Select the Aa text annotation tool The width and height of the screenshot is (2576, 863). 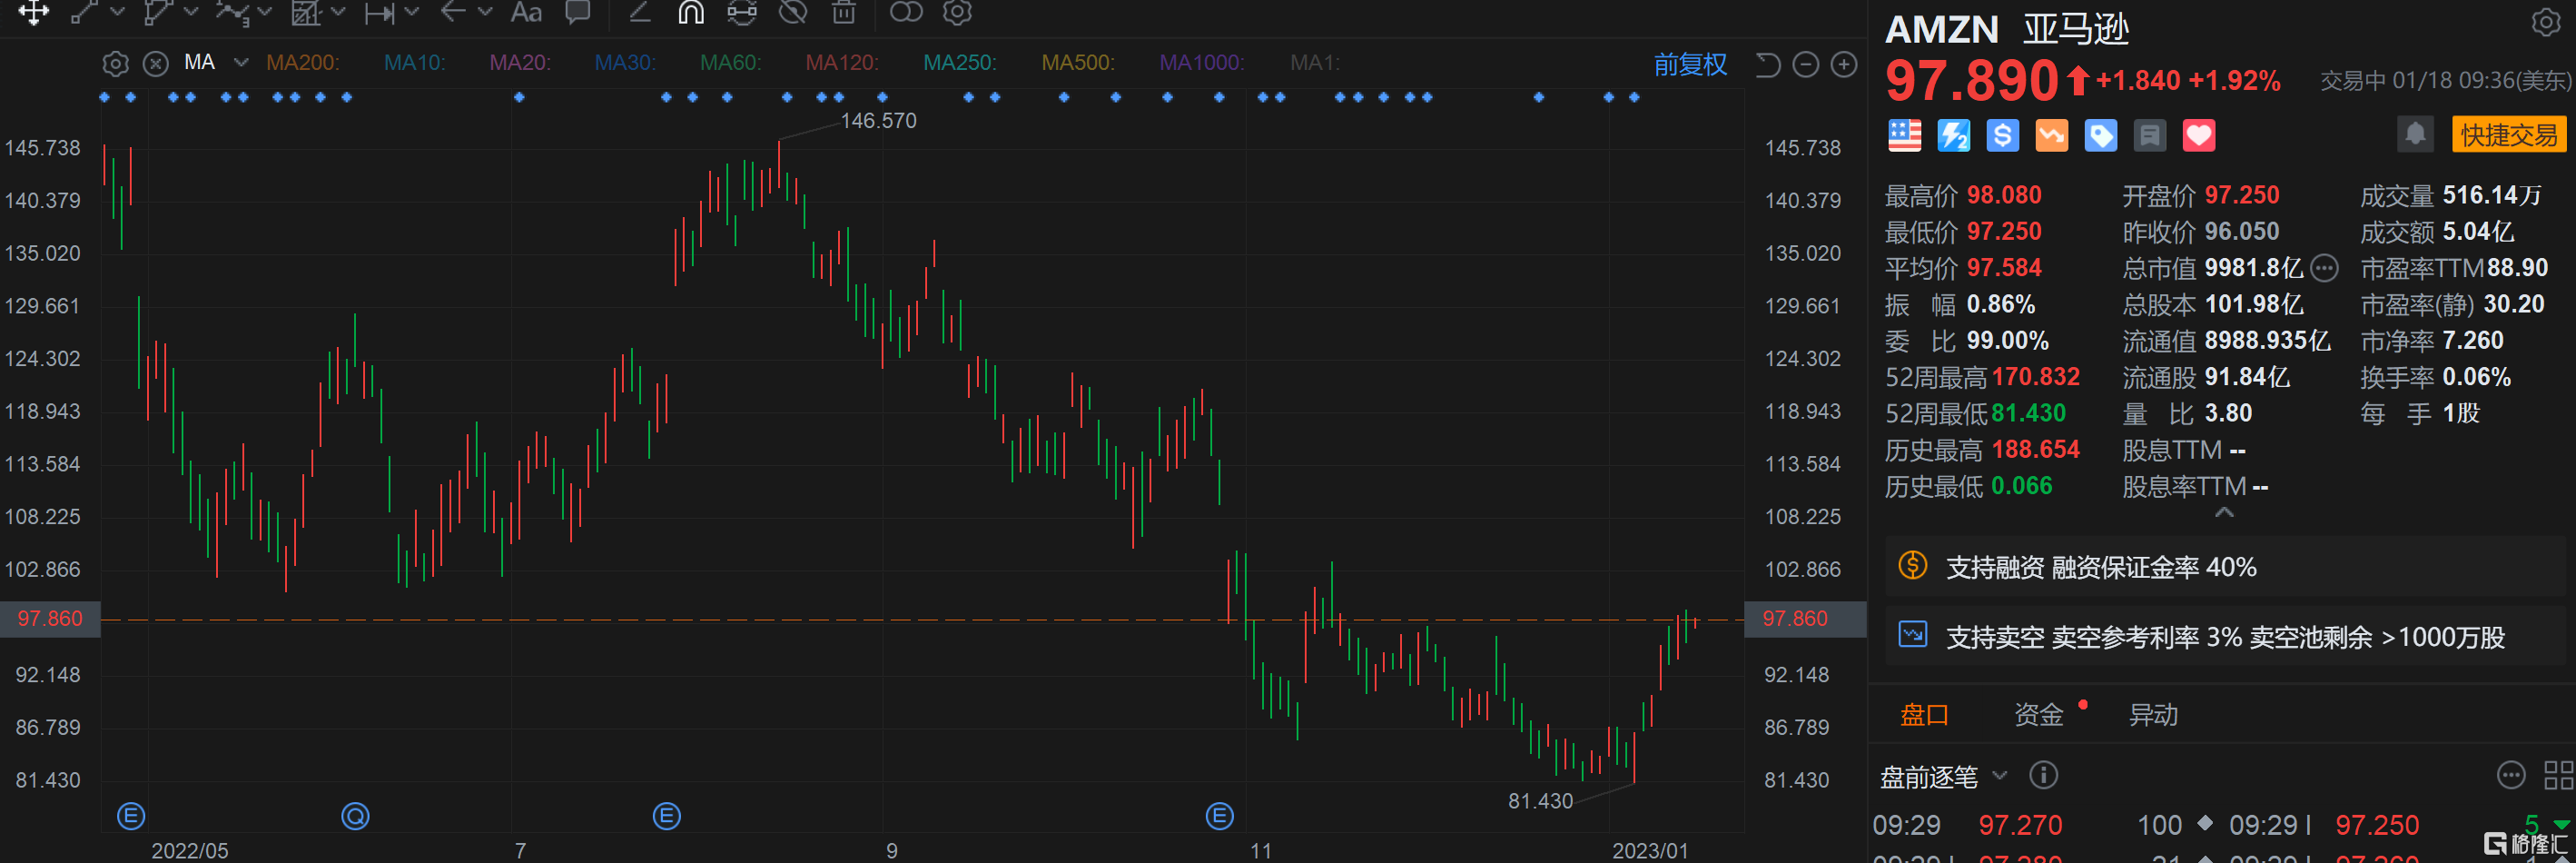point(526,12)
